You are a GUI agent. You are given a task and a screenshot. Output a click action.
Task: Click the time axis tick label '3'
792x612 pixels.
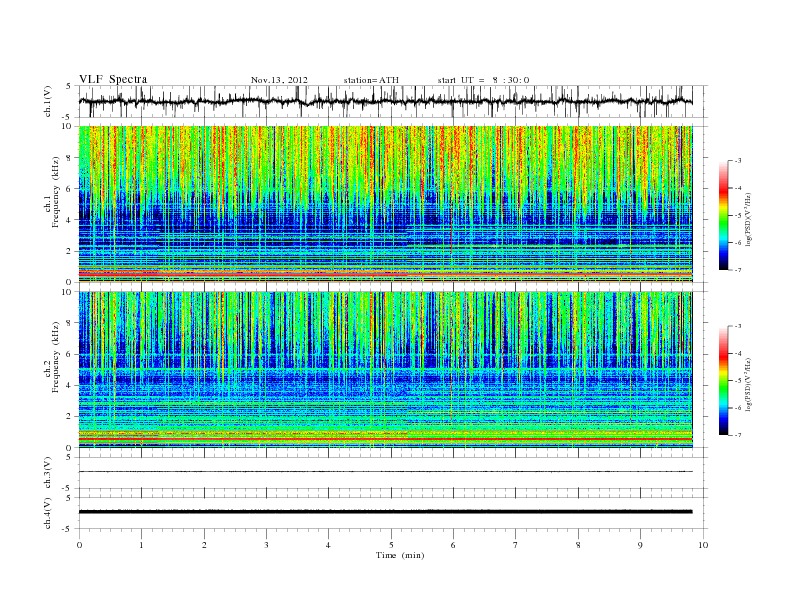266,545
